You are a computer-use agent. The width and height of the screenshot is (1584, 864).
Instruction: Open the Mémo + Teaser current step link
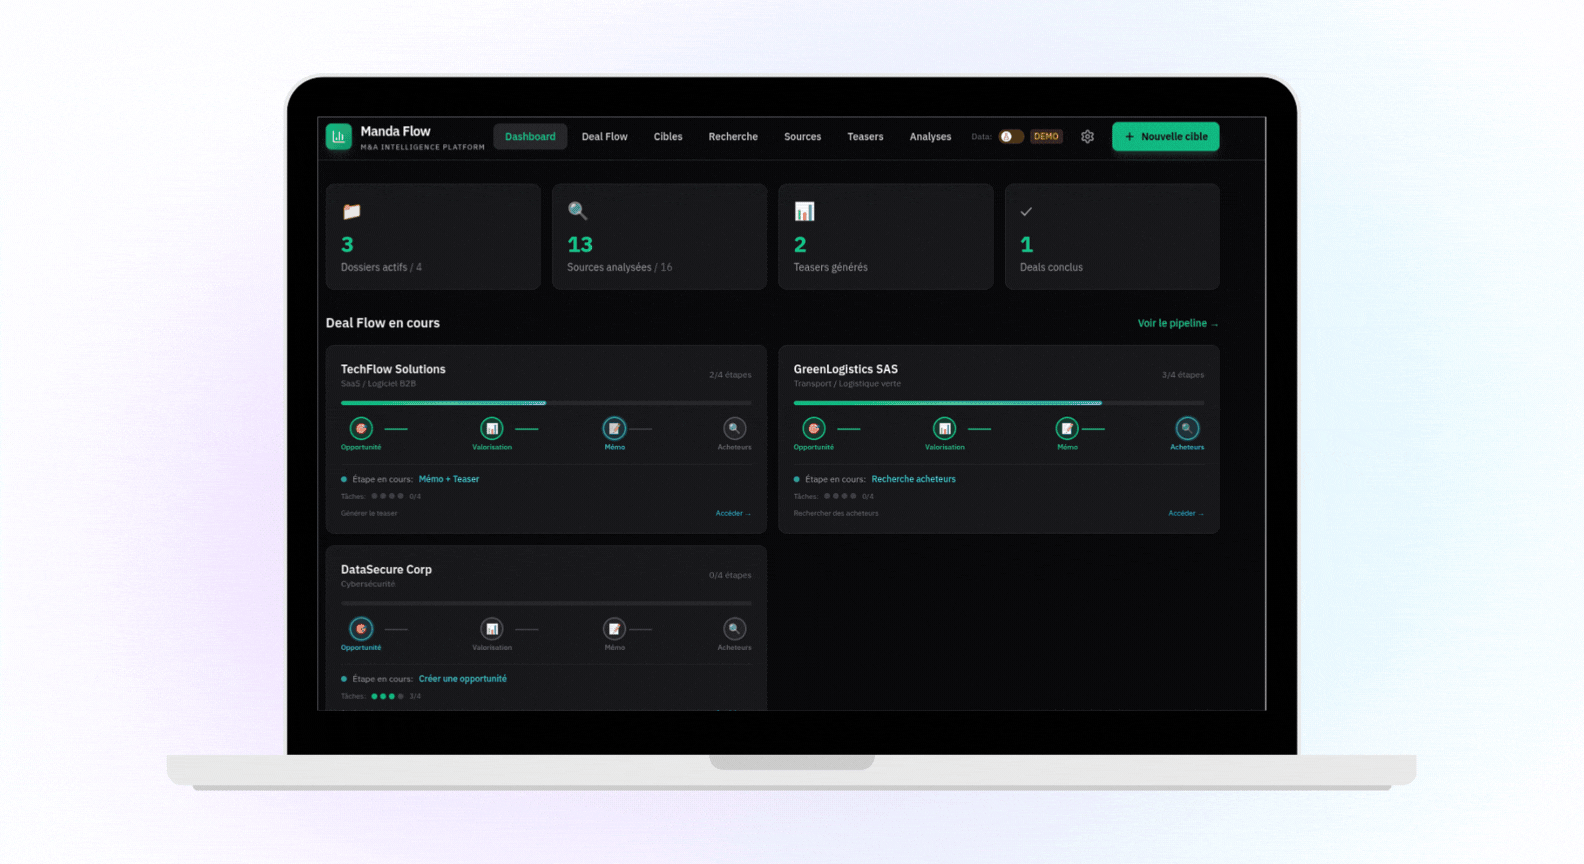click(449, 479)
